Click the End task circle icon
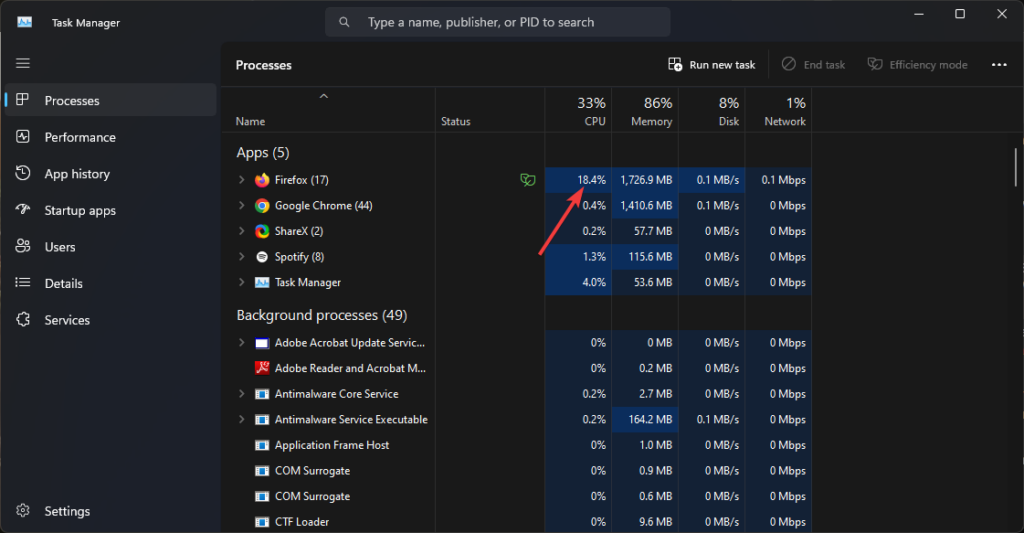1024x533 pixels. point(789,64)
